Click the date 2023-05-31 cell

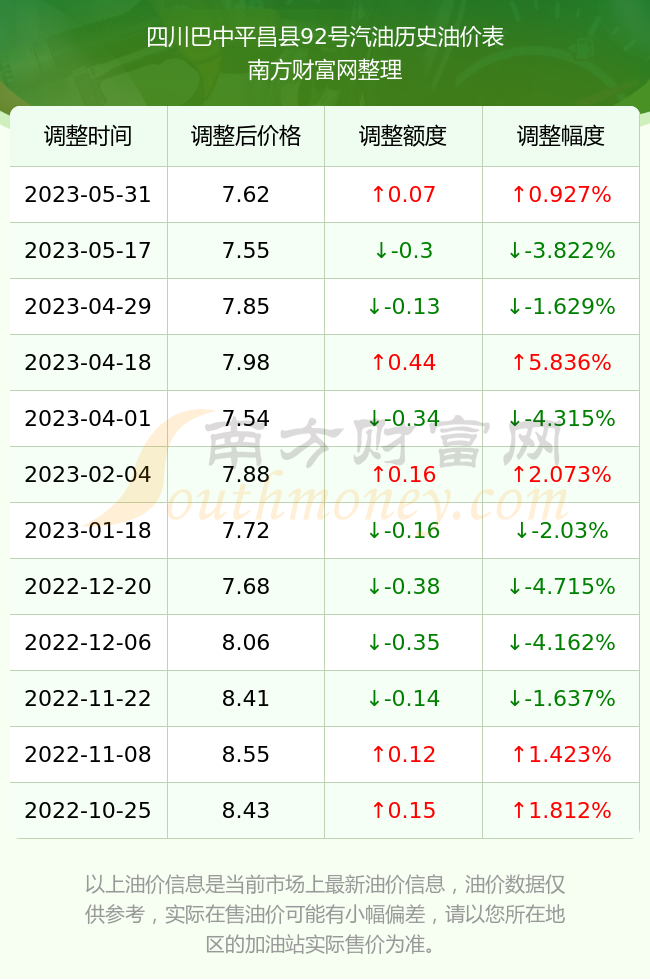(88, 194)
